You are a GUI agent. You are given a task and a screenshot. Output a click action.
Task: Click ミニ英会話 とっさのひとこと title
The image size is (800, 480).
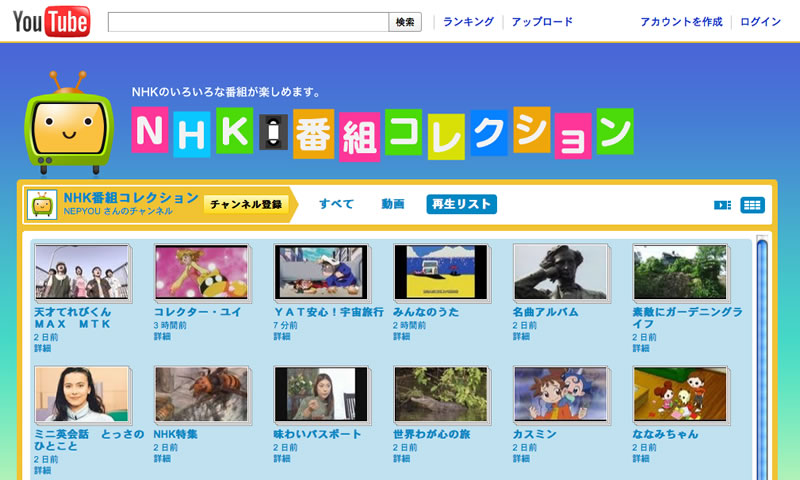[89, 440]
